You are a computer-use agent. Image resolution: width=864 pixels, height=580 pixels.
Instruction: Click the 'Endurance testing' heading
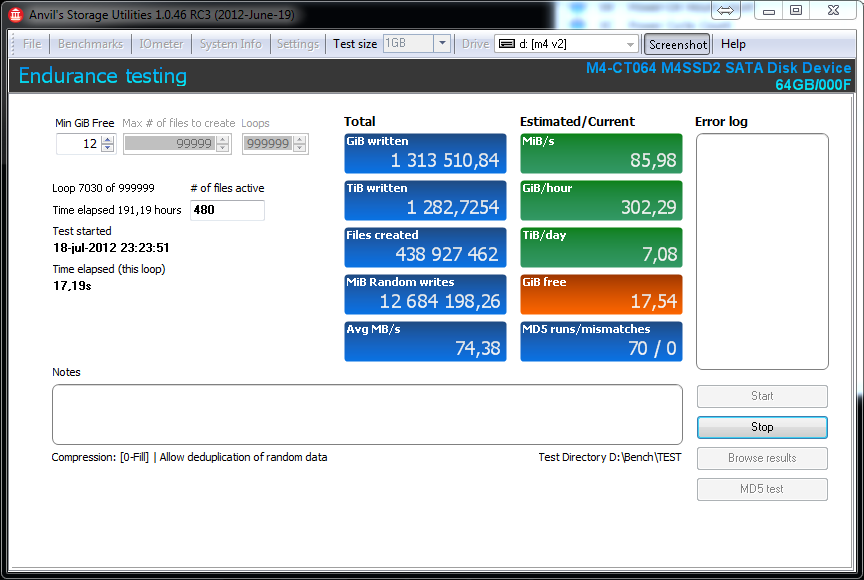click(x=102, y=75)
